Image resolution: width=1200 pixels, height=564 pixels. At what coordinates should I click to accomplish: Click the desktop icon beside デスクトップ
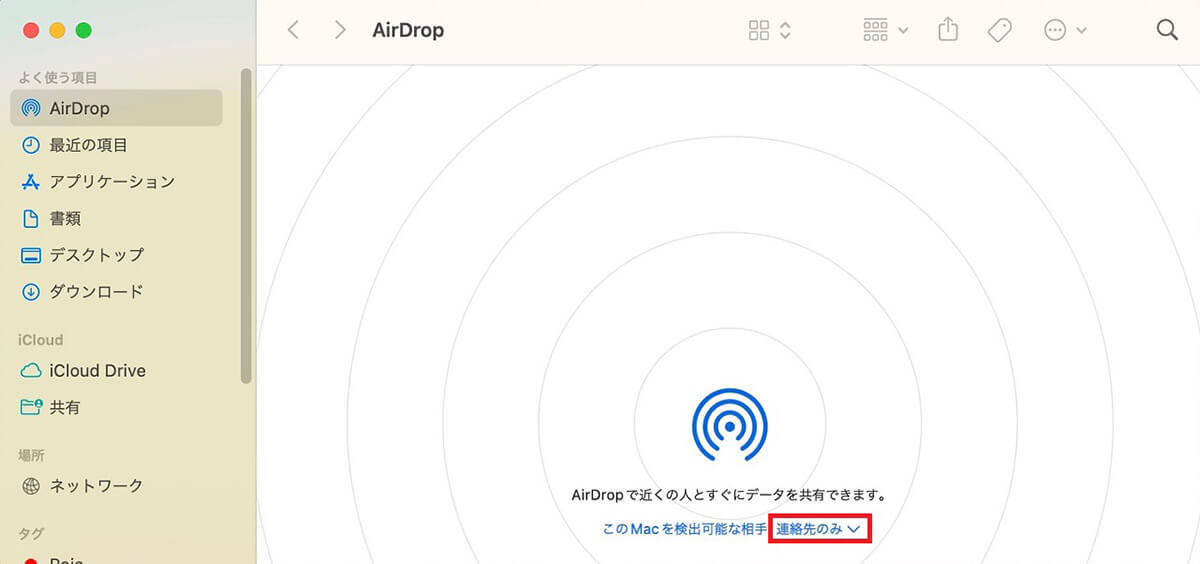pyautogui.click(x=31, y=255)
